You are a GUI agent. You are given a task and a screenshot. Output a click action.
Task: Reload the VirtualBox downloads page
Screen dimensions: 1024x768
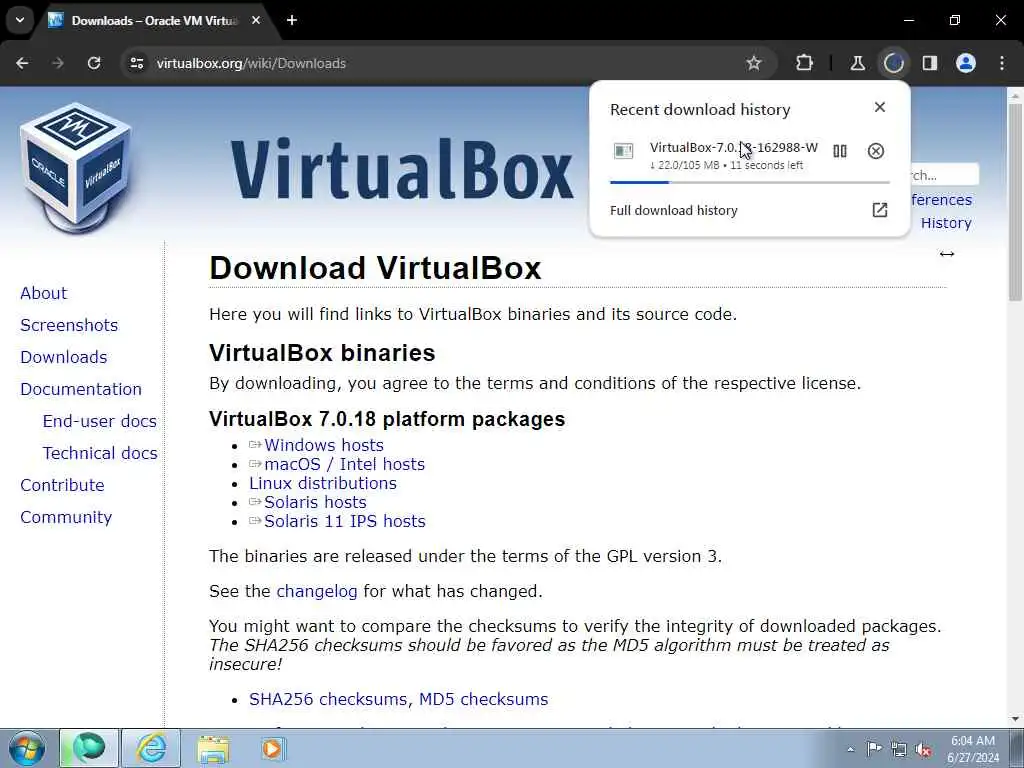94,63
